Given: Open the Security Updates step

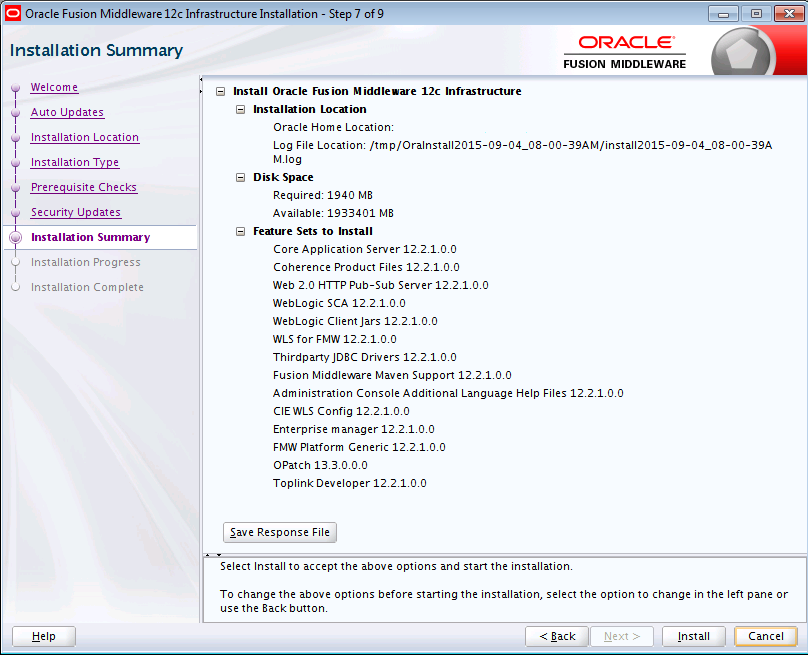Looking at the screenshot, I should coord(76,212).
